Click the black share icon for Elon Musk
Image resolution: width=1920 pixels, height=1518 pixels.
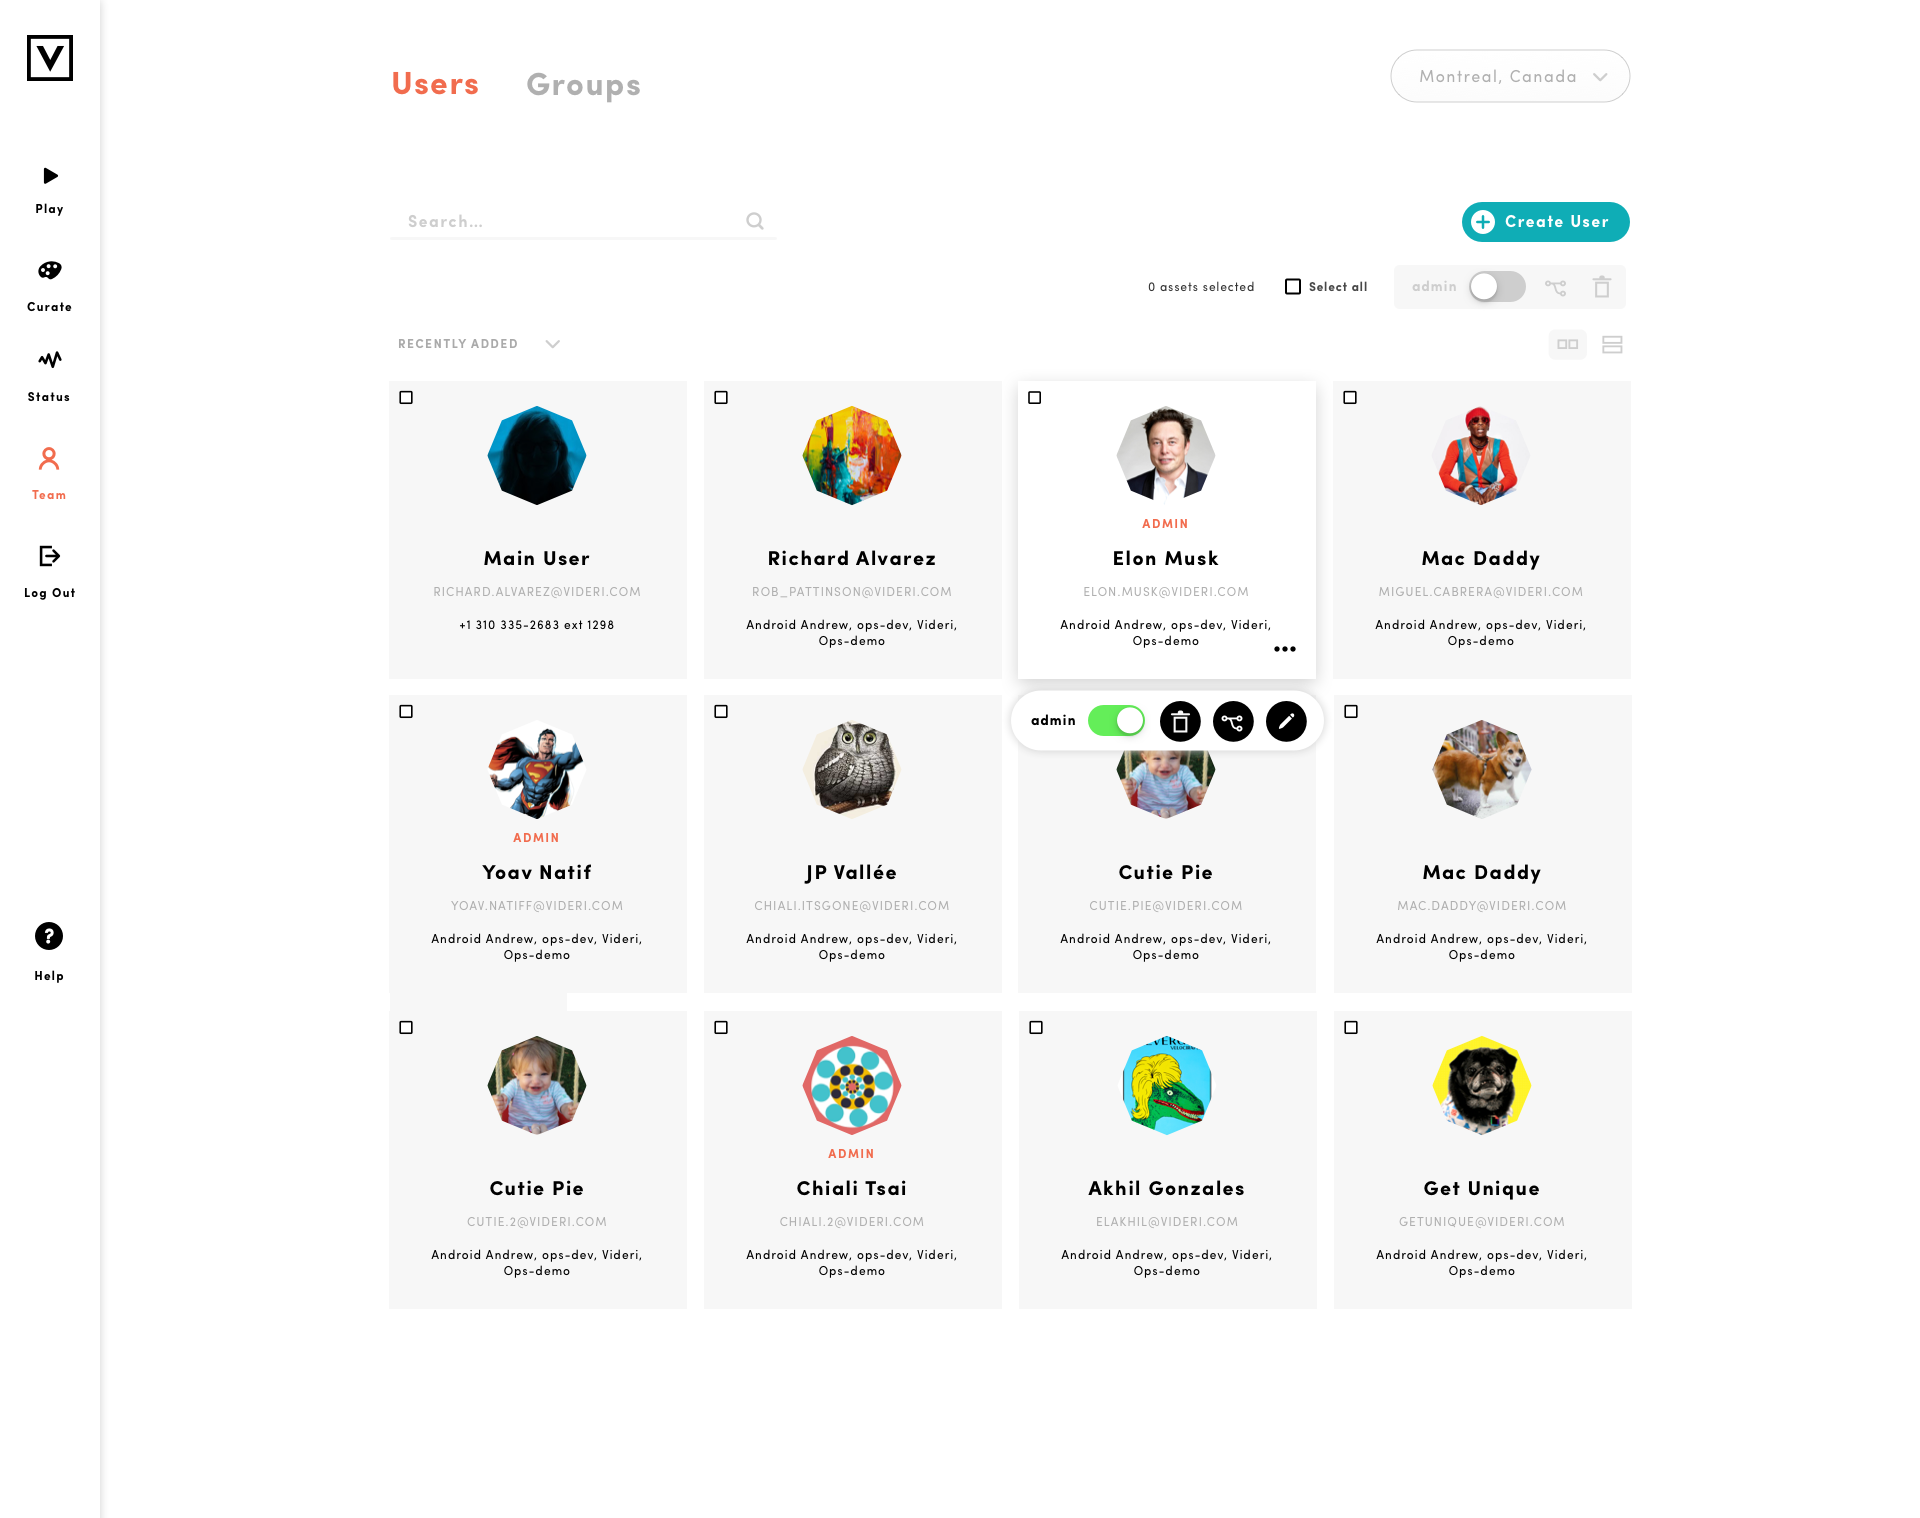1233,721
